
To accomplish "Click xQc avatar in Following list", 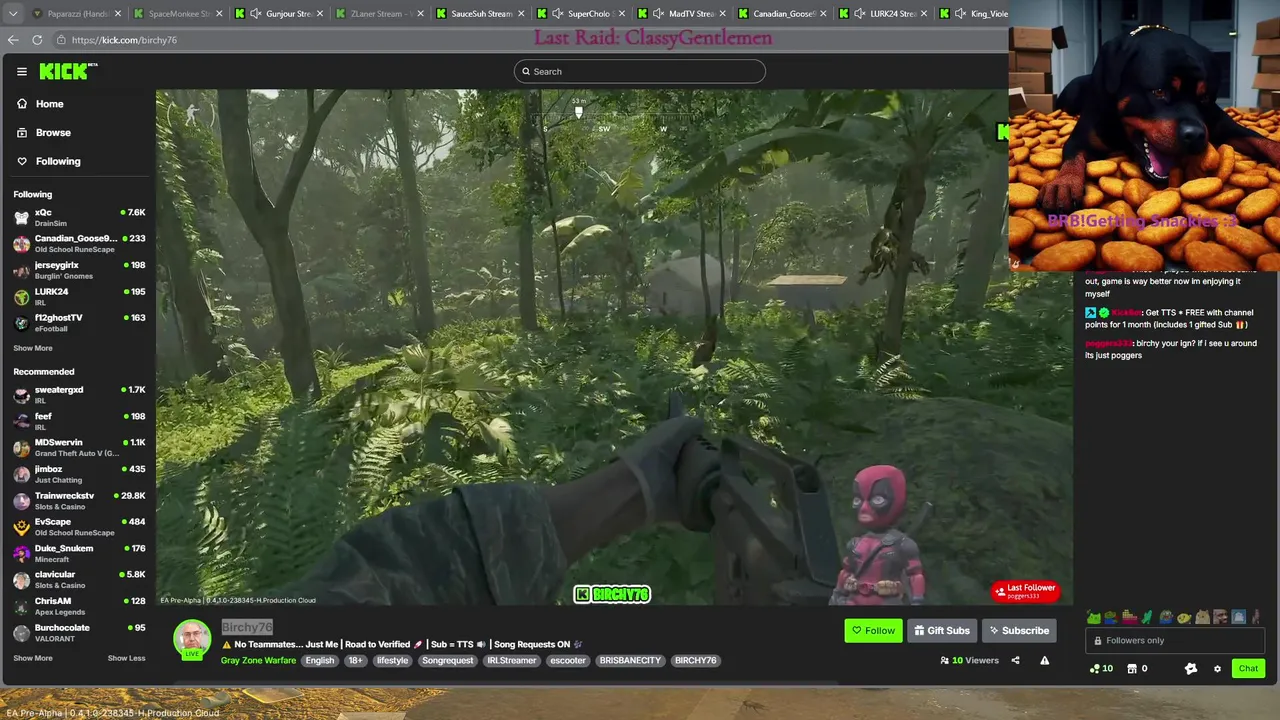I will coord(21,217).
